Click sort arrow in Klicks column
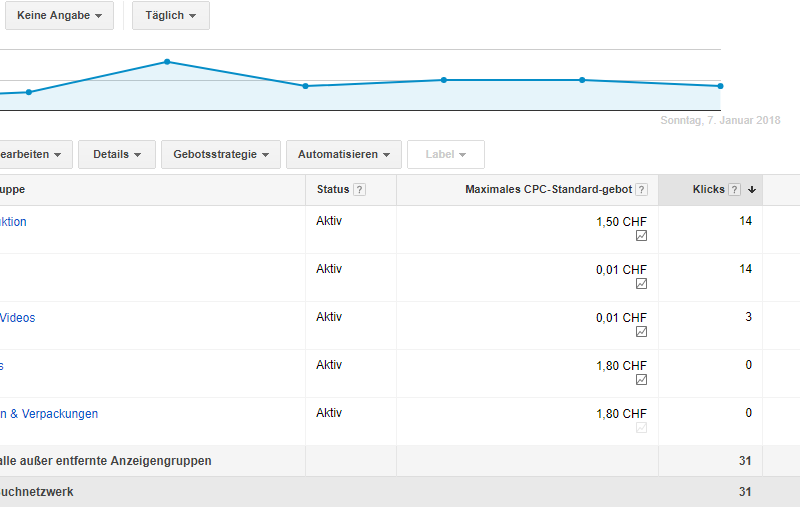 click(752, 190)
